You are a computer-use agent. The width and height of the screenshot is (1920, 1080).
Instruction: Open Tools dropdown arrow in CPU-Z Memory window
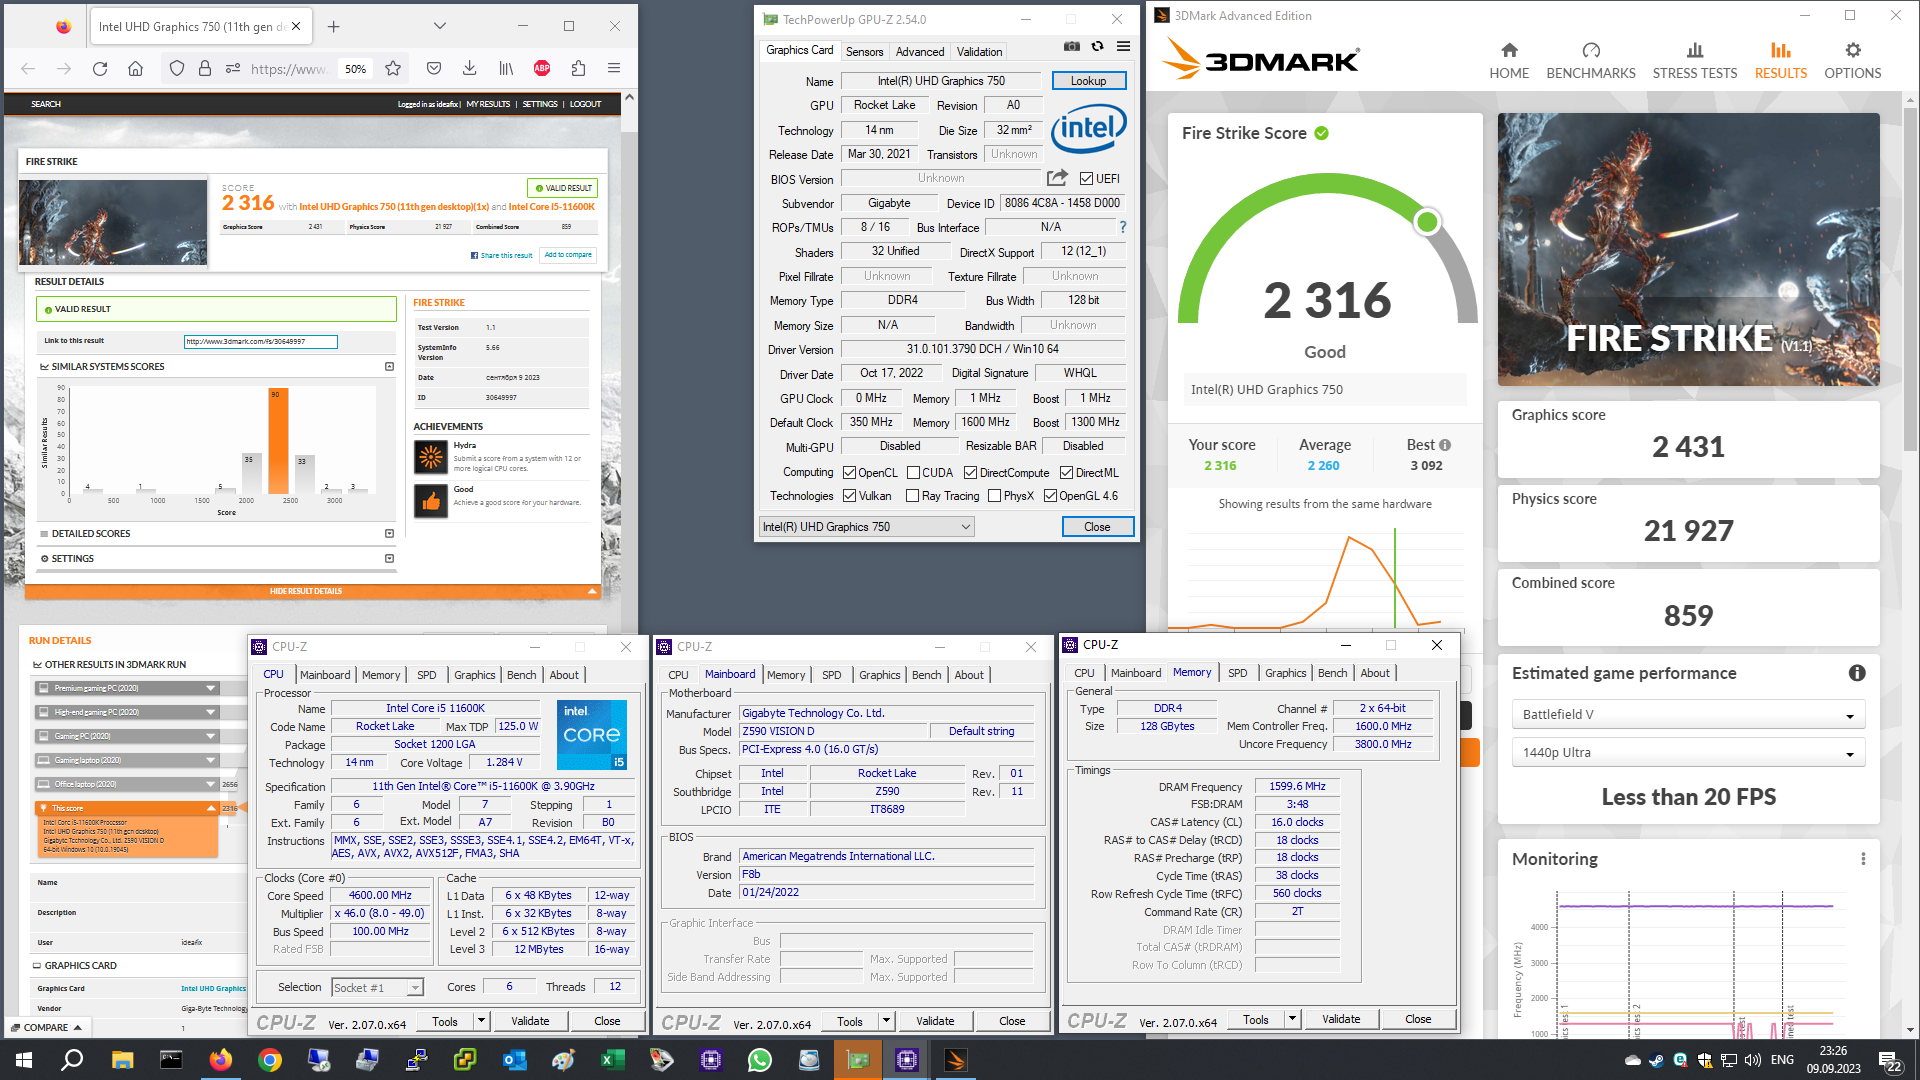pyautogui.click(x=1292, y=1019)
